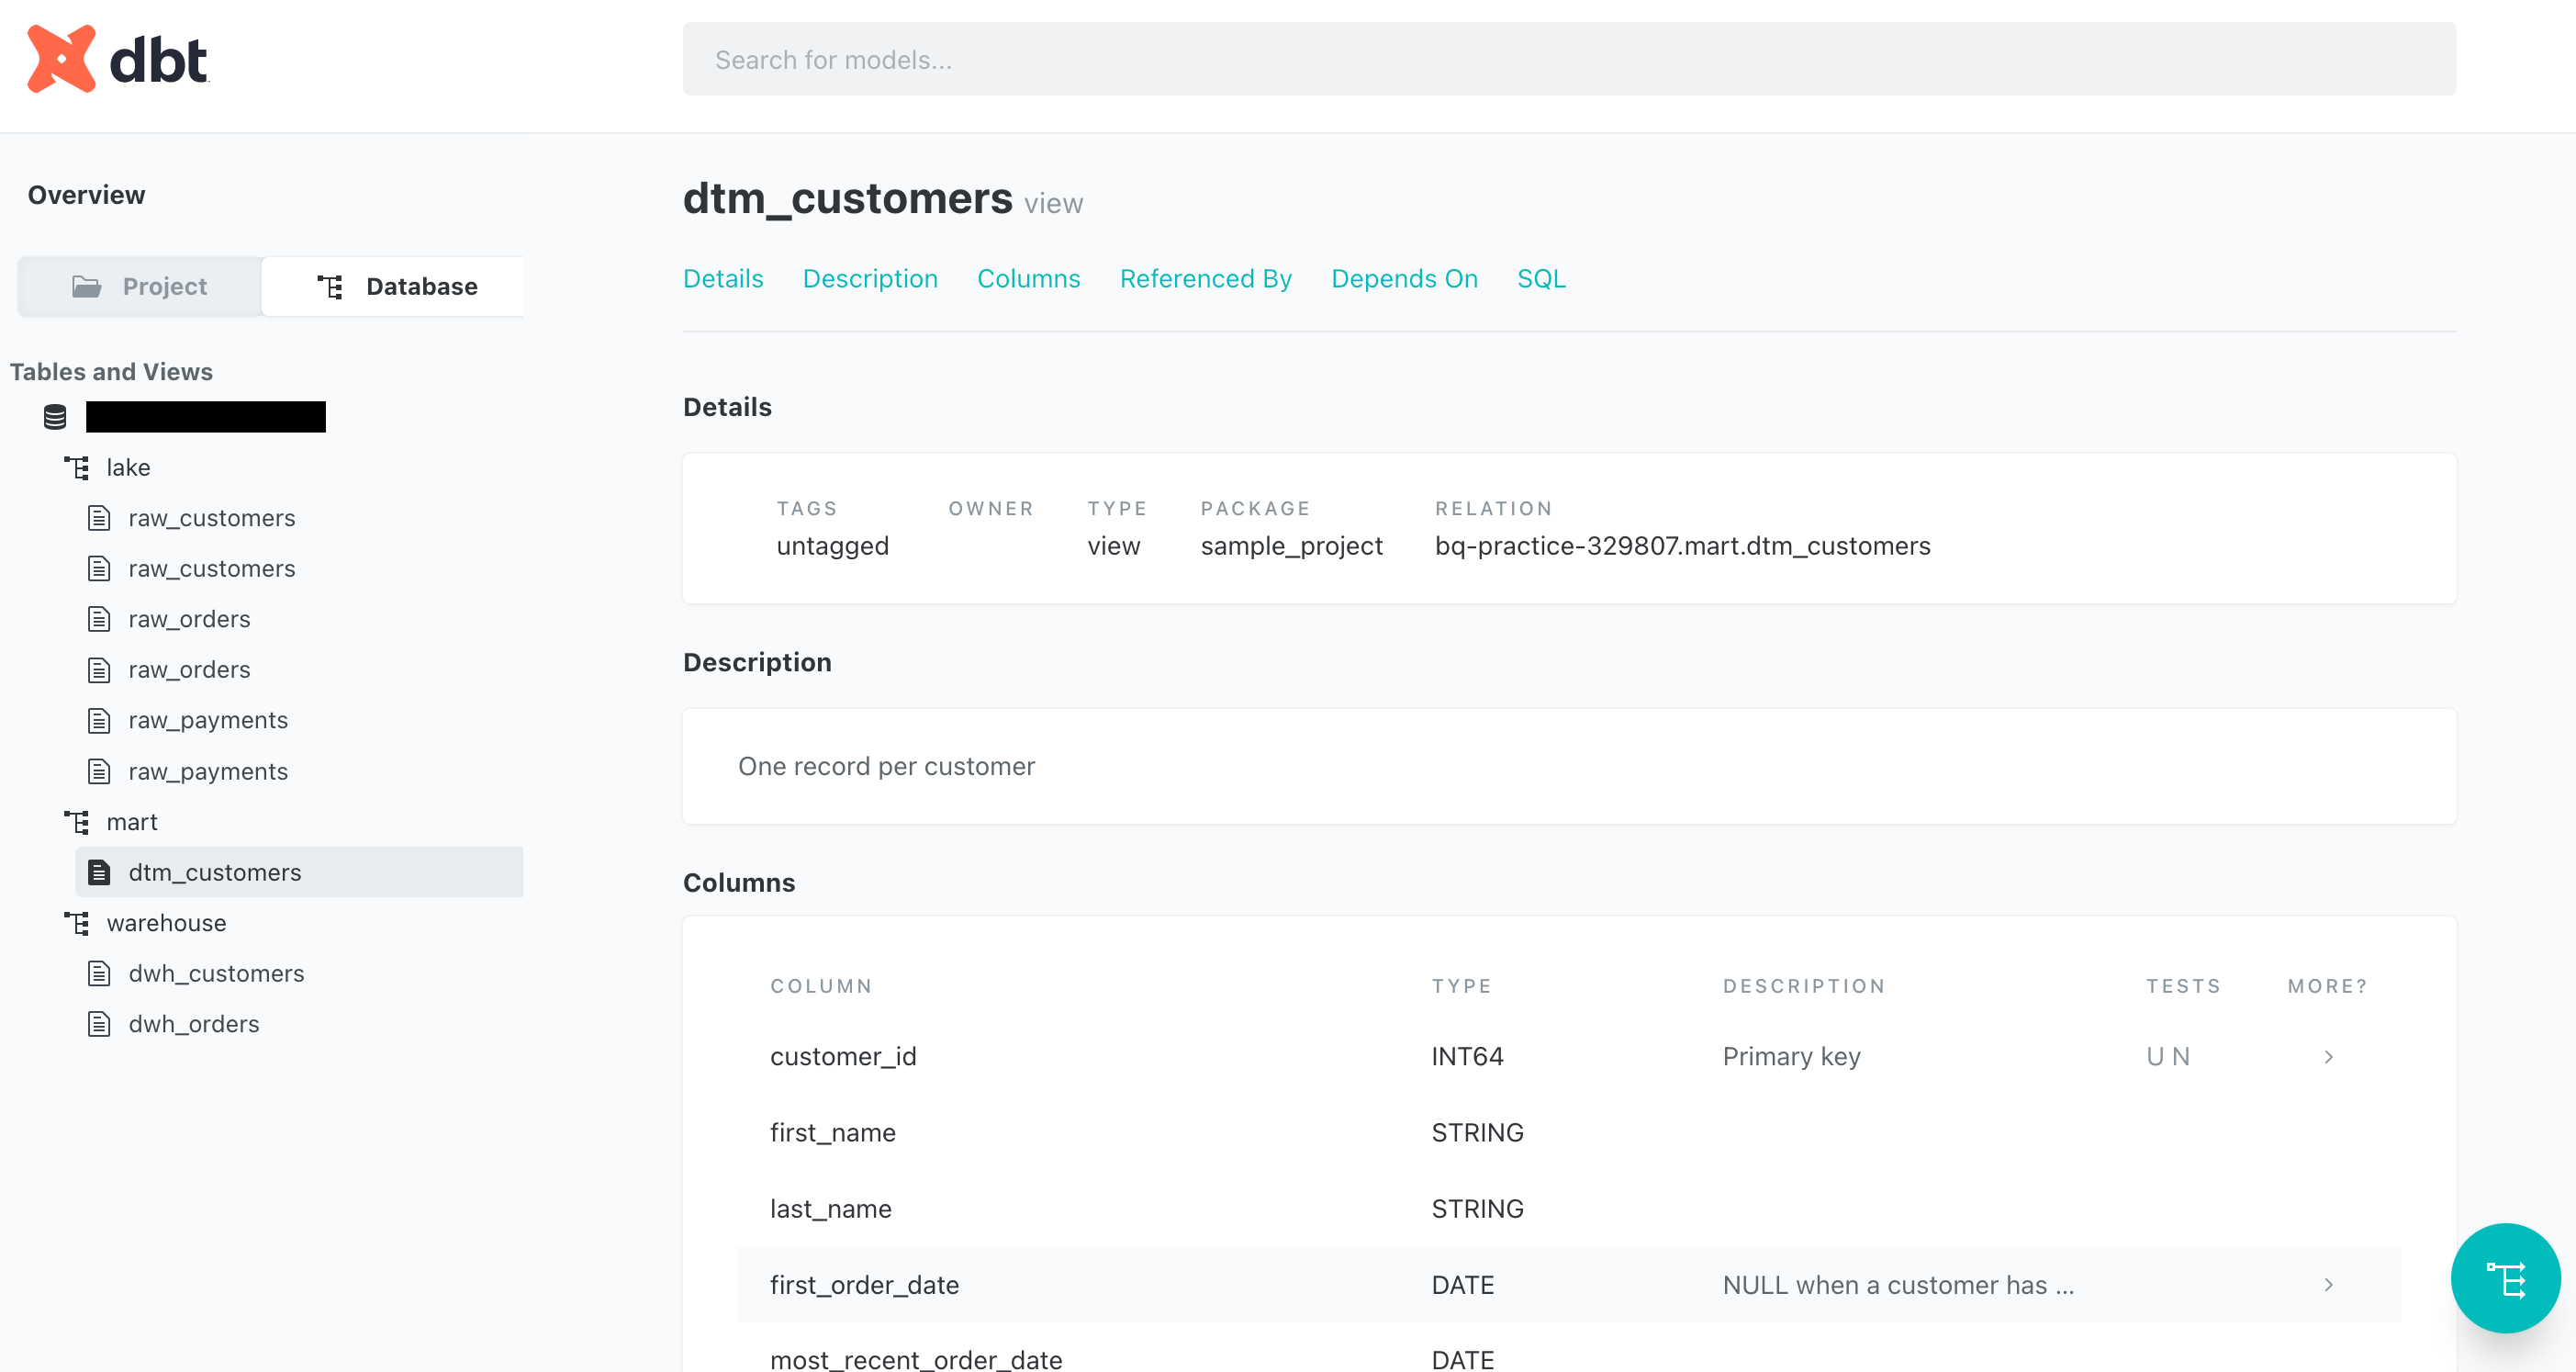This screenshot has height=1372, width=2576.
Task: Click the dwh_orders document icon
Action: point(99,1024)
